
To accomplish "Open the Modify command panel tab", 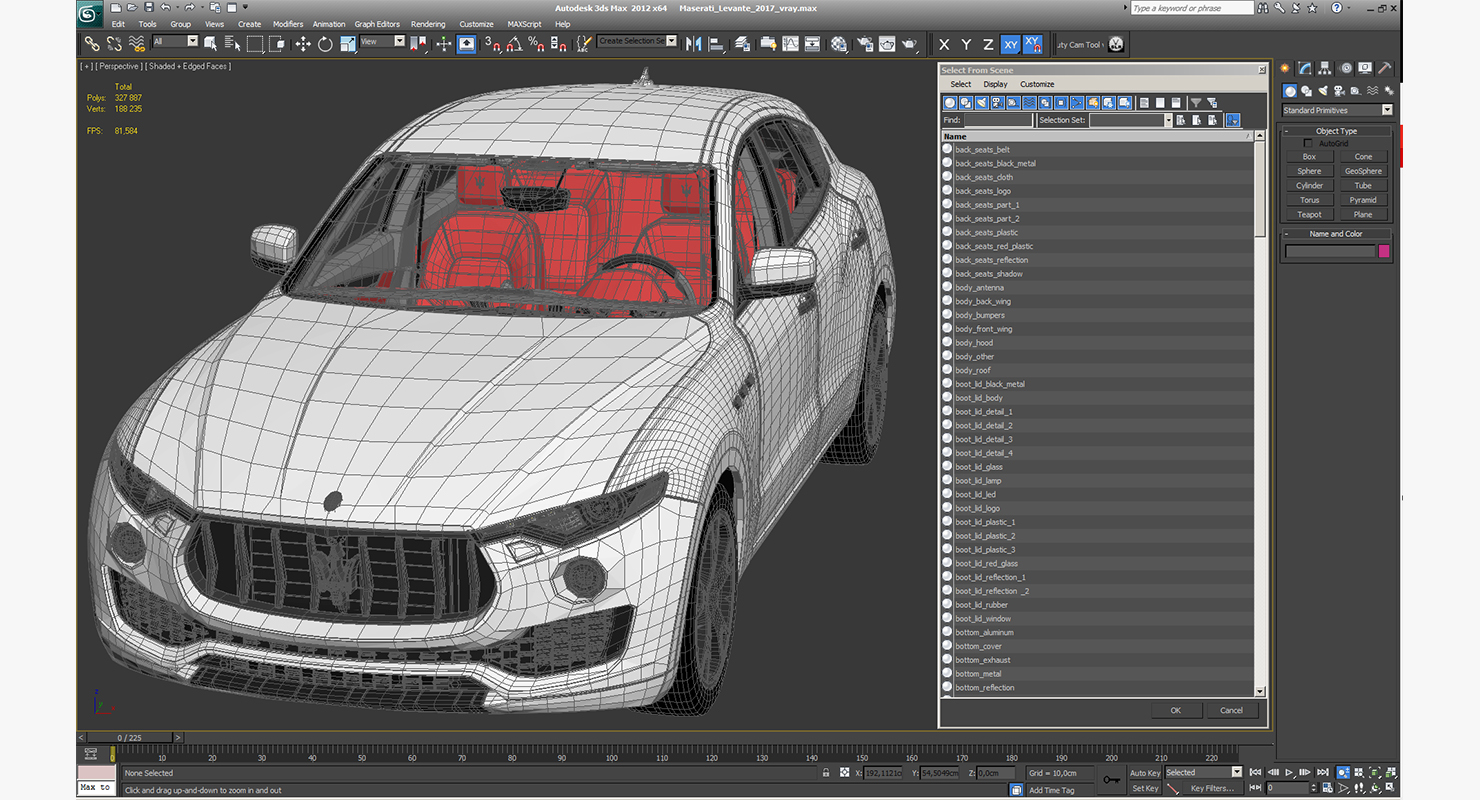I will (x=1305, y=68).
